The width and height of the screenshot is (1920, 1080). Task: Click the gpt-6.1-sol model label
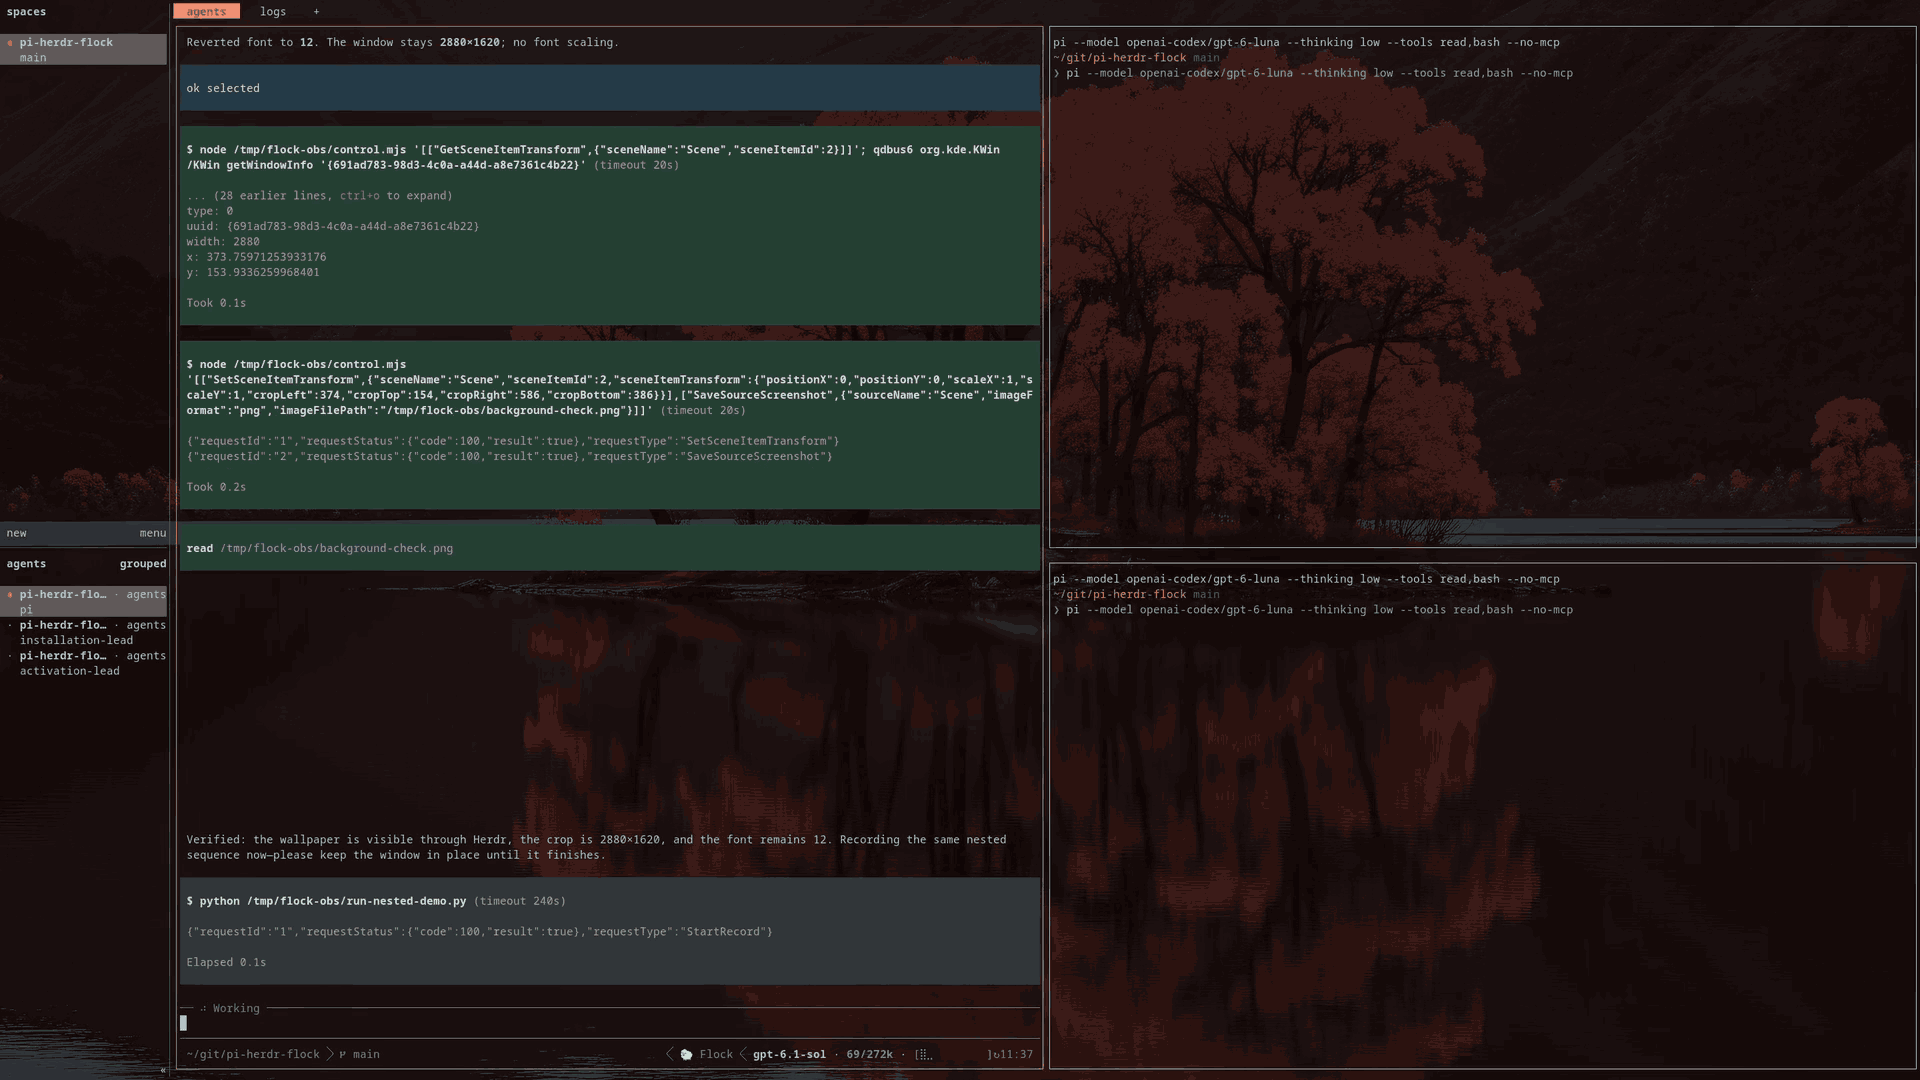click(789, 1054)
